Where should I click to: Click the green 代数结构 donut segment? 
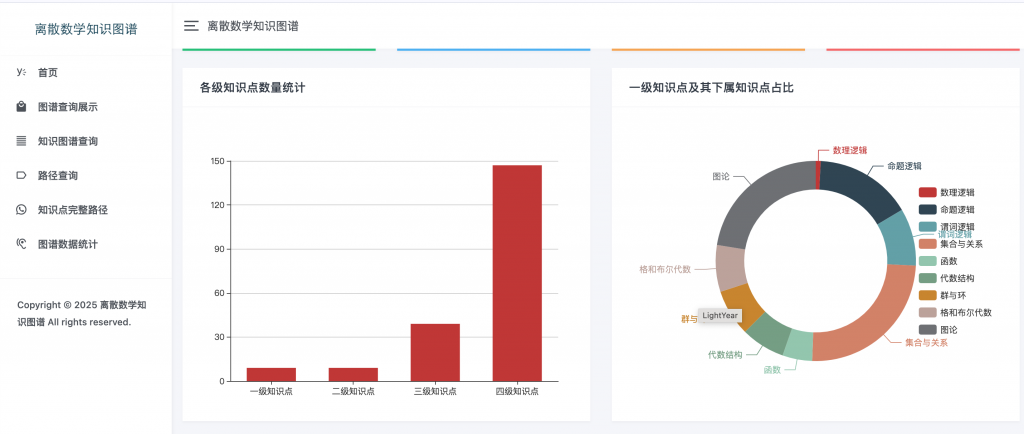click(770, 333)
